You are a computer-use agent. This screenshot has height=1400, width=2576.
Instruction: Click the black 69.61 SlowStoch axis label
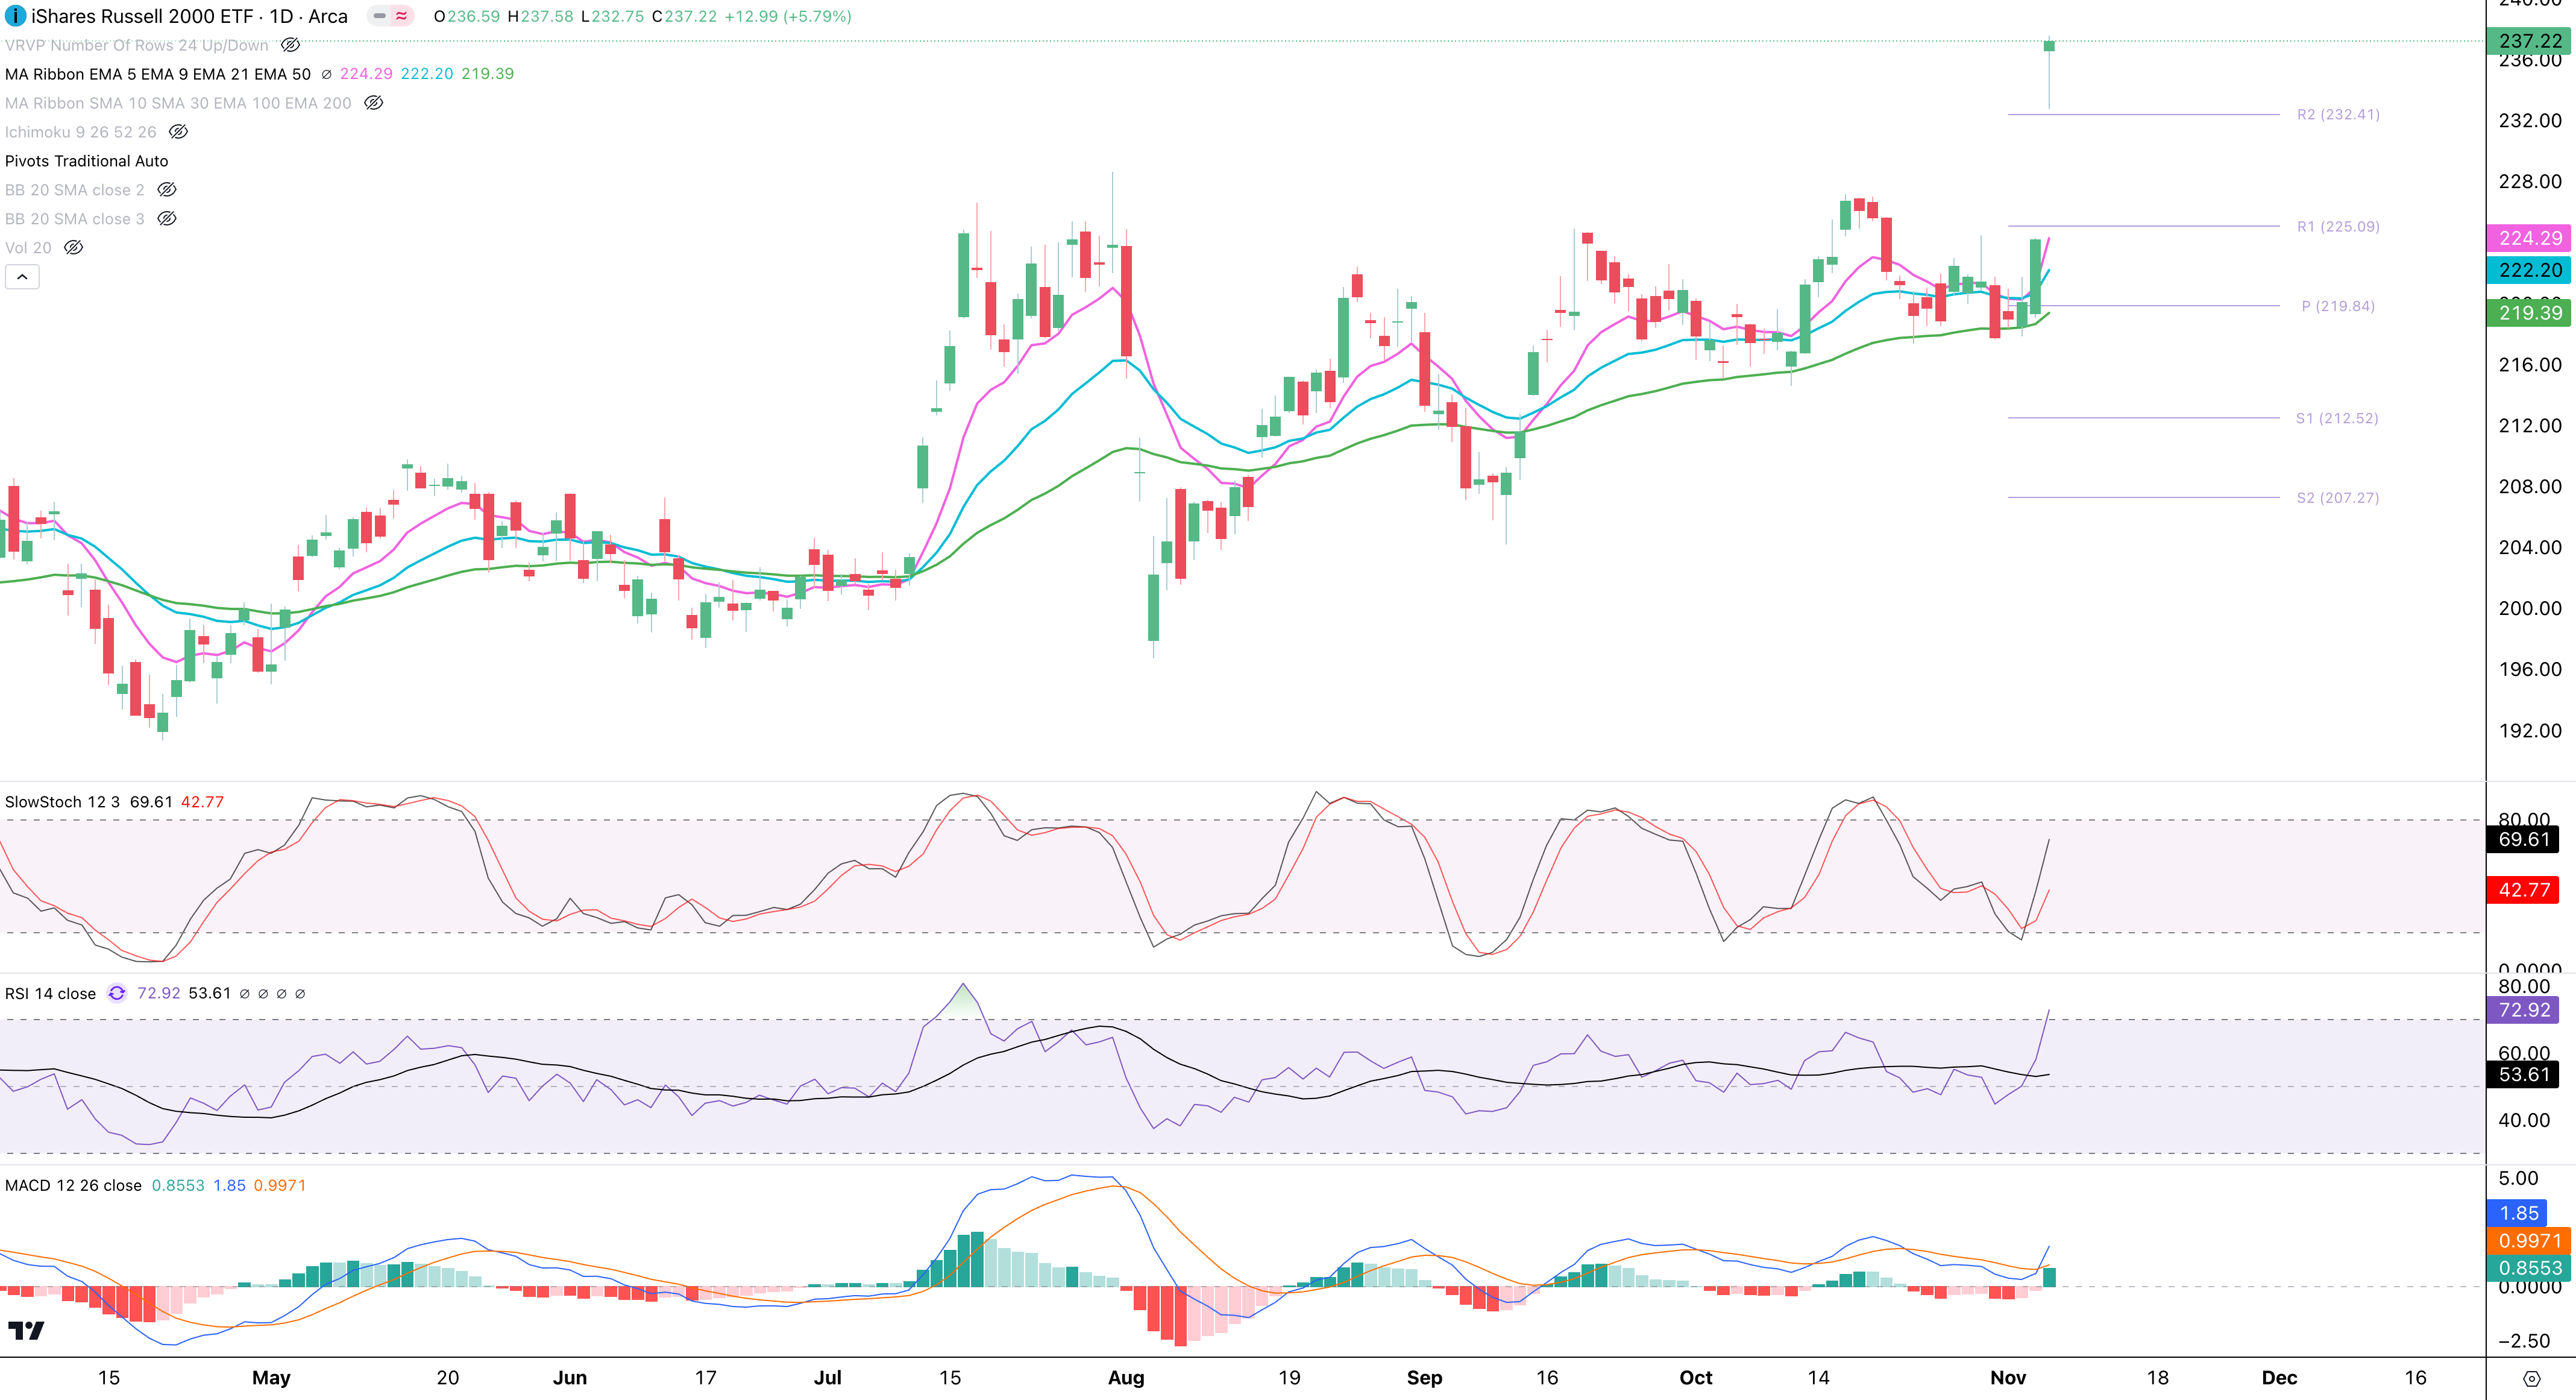[x=2523, y=840]
